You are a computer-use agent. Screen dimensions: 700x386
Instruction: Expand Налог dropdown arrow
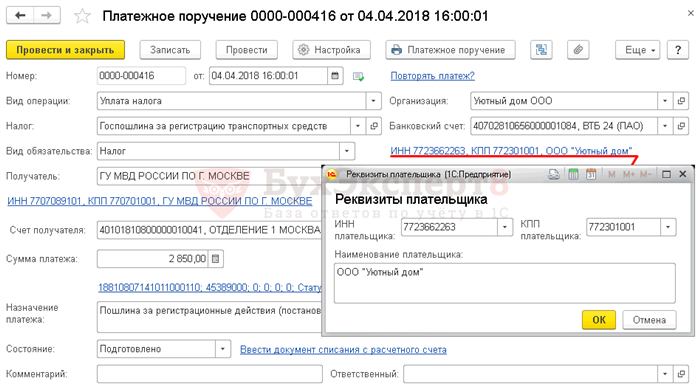358,126
